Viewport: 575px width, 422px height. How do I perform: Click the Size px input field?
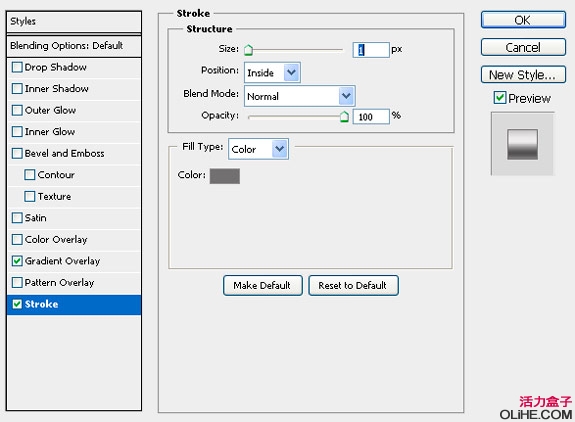(371, 50)
